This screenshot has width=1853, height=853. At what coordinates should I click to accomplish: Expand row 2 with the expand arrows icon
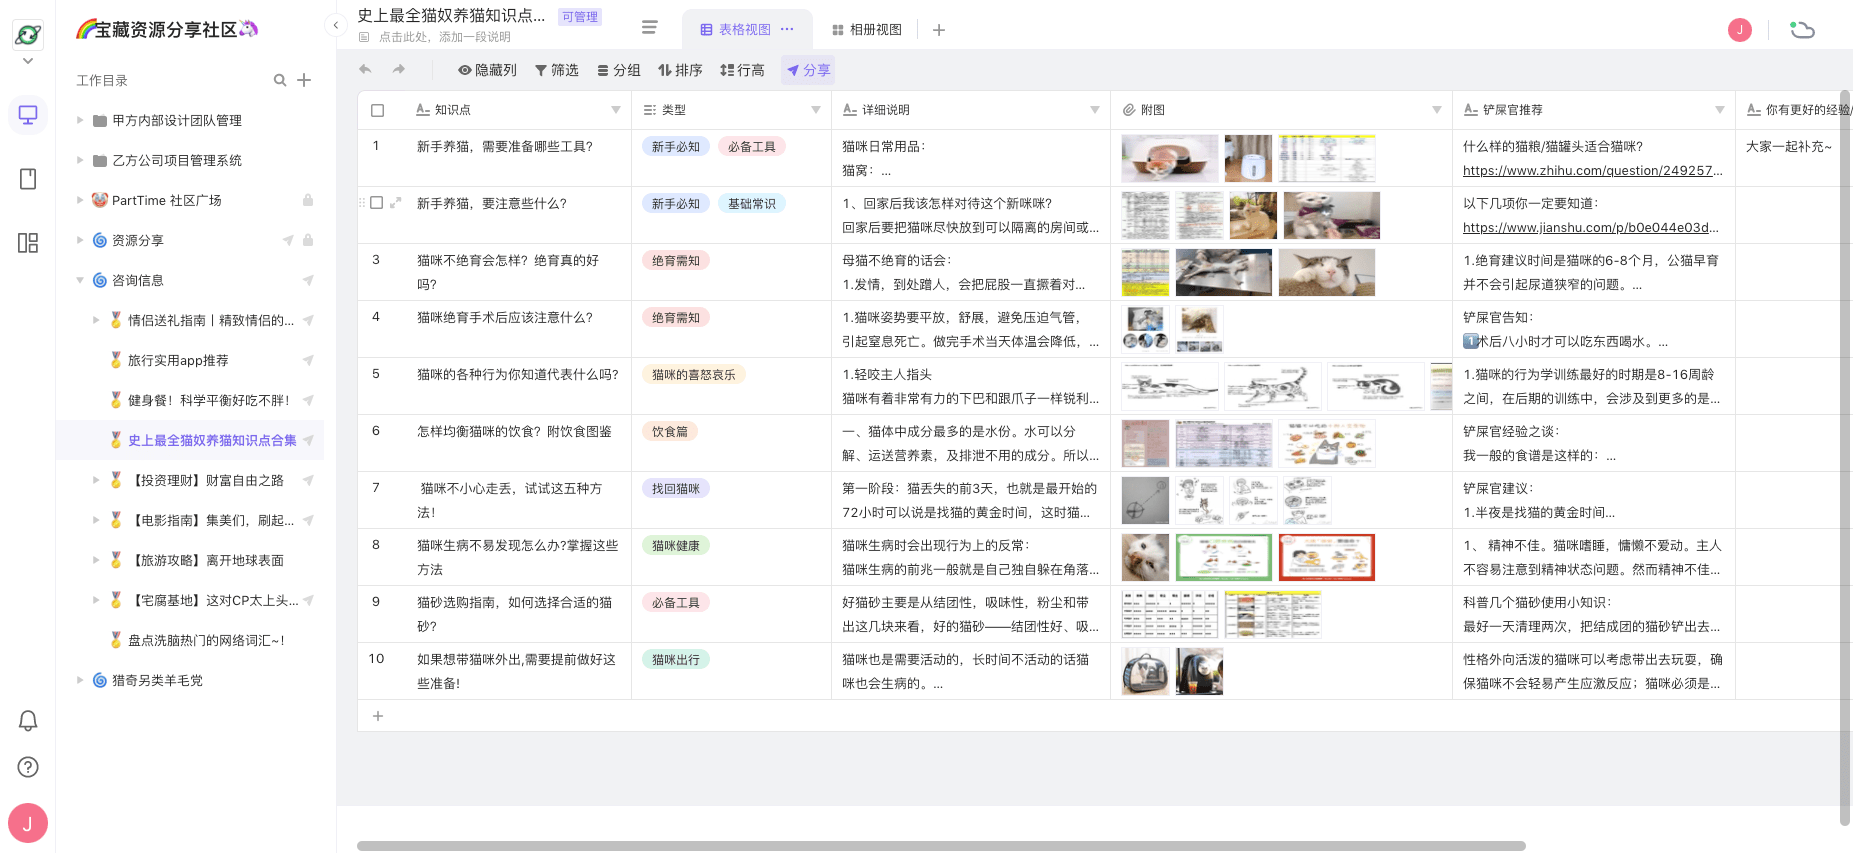pos(396,203)
